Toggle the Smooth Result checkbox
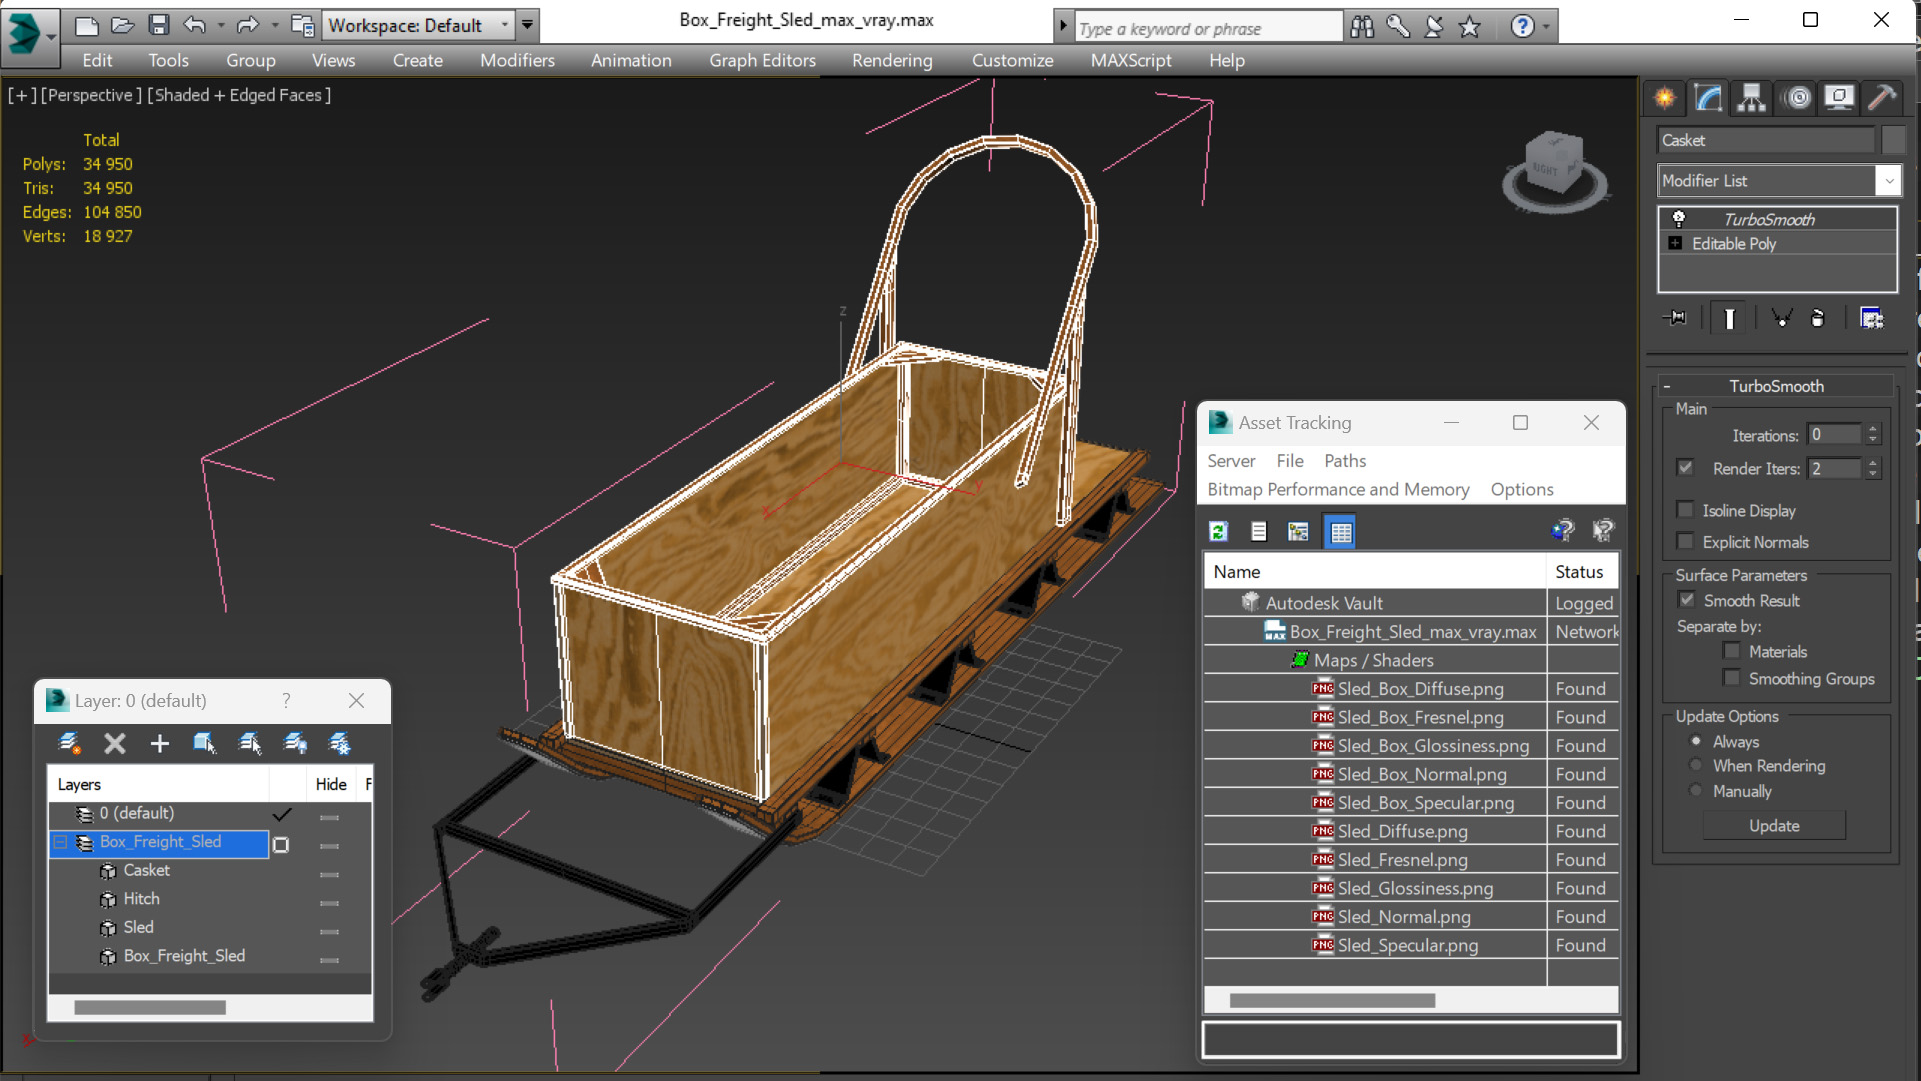Image resolution: width=1921 pixels, height=1081 pixels. click(1687, 600)
